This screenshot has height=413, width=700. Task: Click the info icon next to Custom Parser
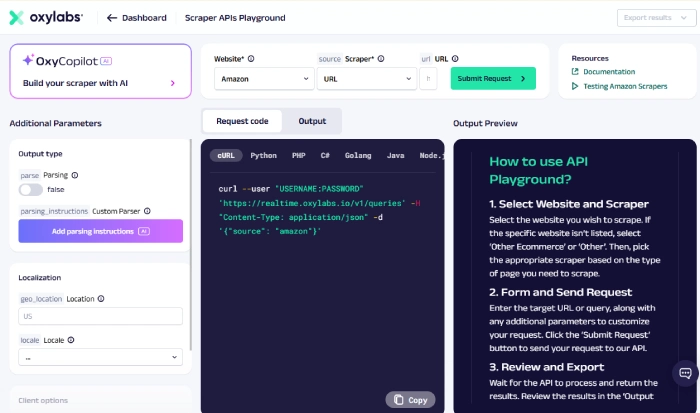click(147, 211)
